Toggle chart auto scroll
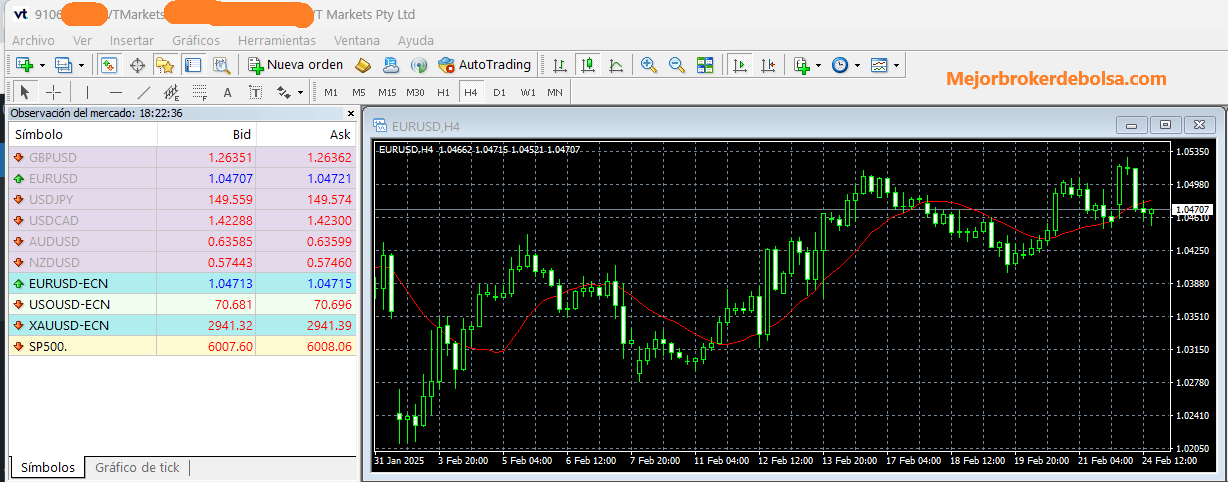The width and height of the screenshot is (1228, 482). [x=739, y=65]
